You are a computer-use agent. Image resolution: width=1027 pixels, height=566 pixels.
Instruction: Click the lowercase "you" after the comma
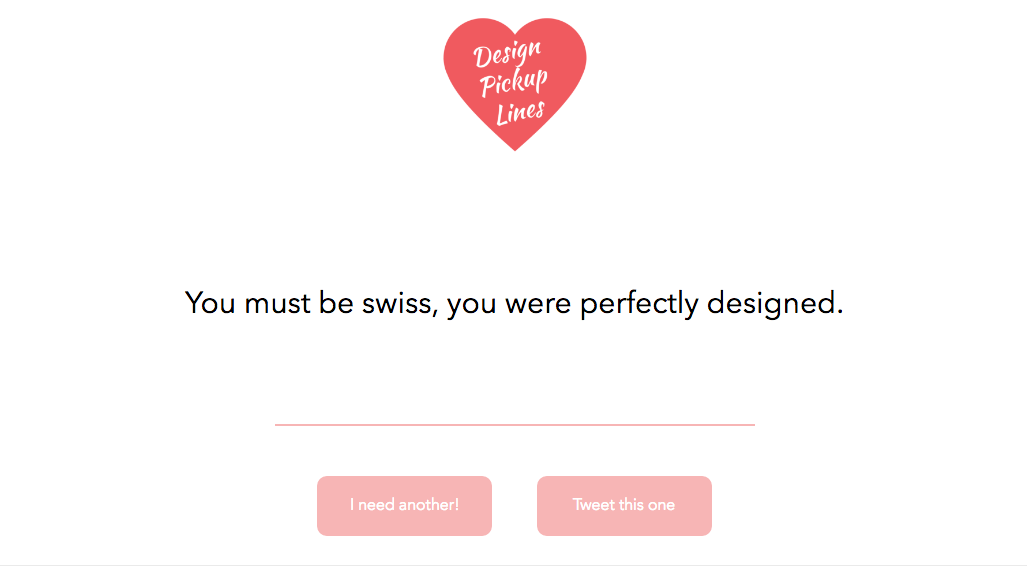coord(472,303)
